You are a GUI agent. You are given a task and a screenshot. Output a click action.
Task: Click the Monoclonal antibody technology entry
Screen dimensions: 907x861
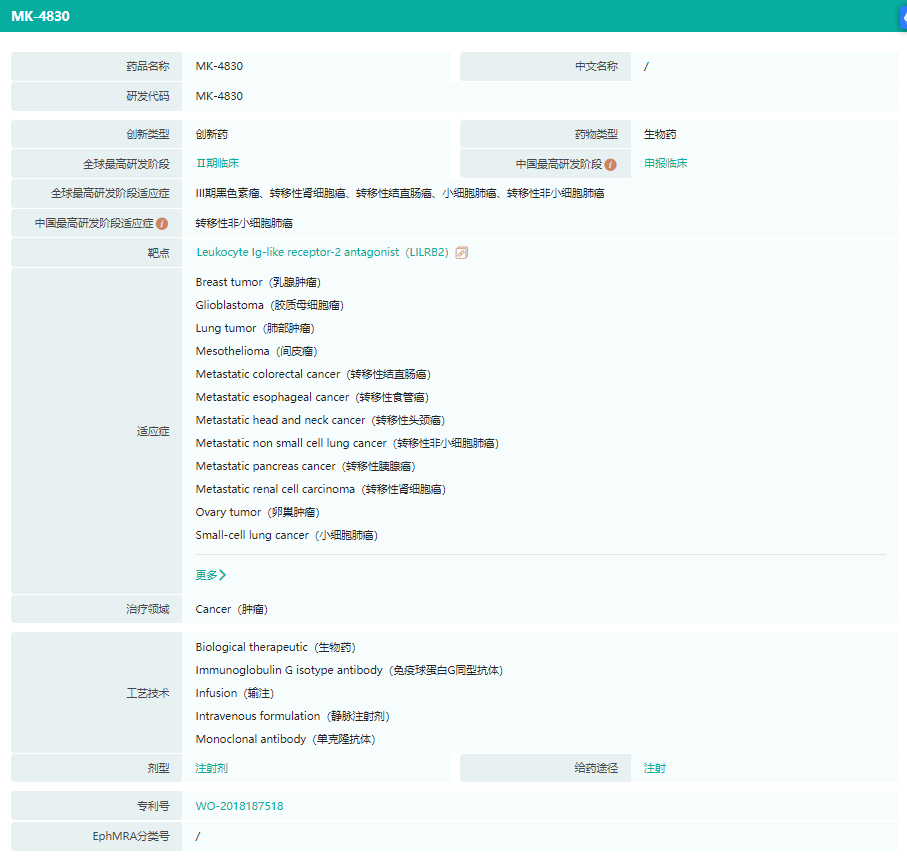tap(285, 739)
